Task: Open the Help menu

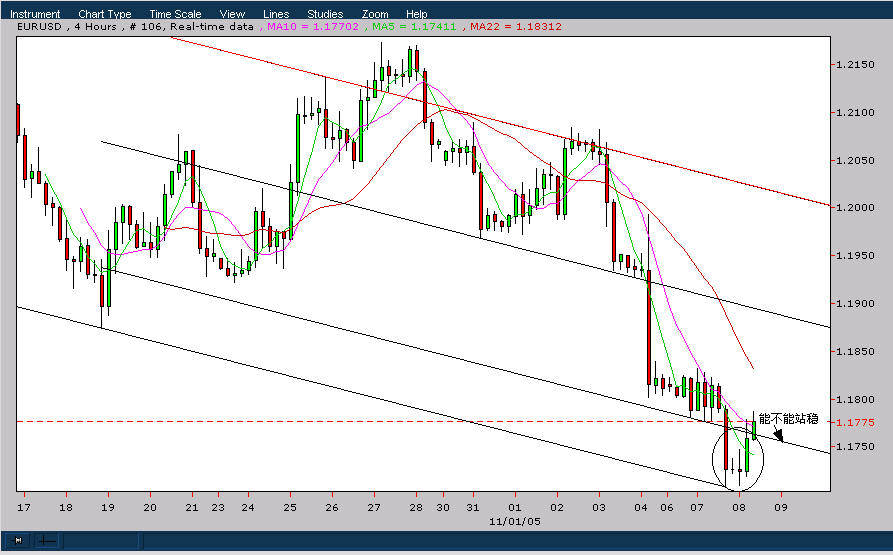Action: [417, 14]
